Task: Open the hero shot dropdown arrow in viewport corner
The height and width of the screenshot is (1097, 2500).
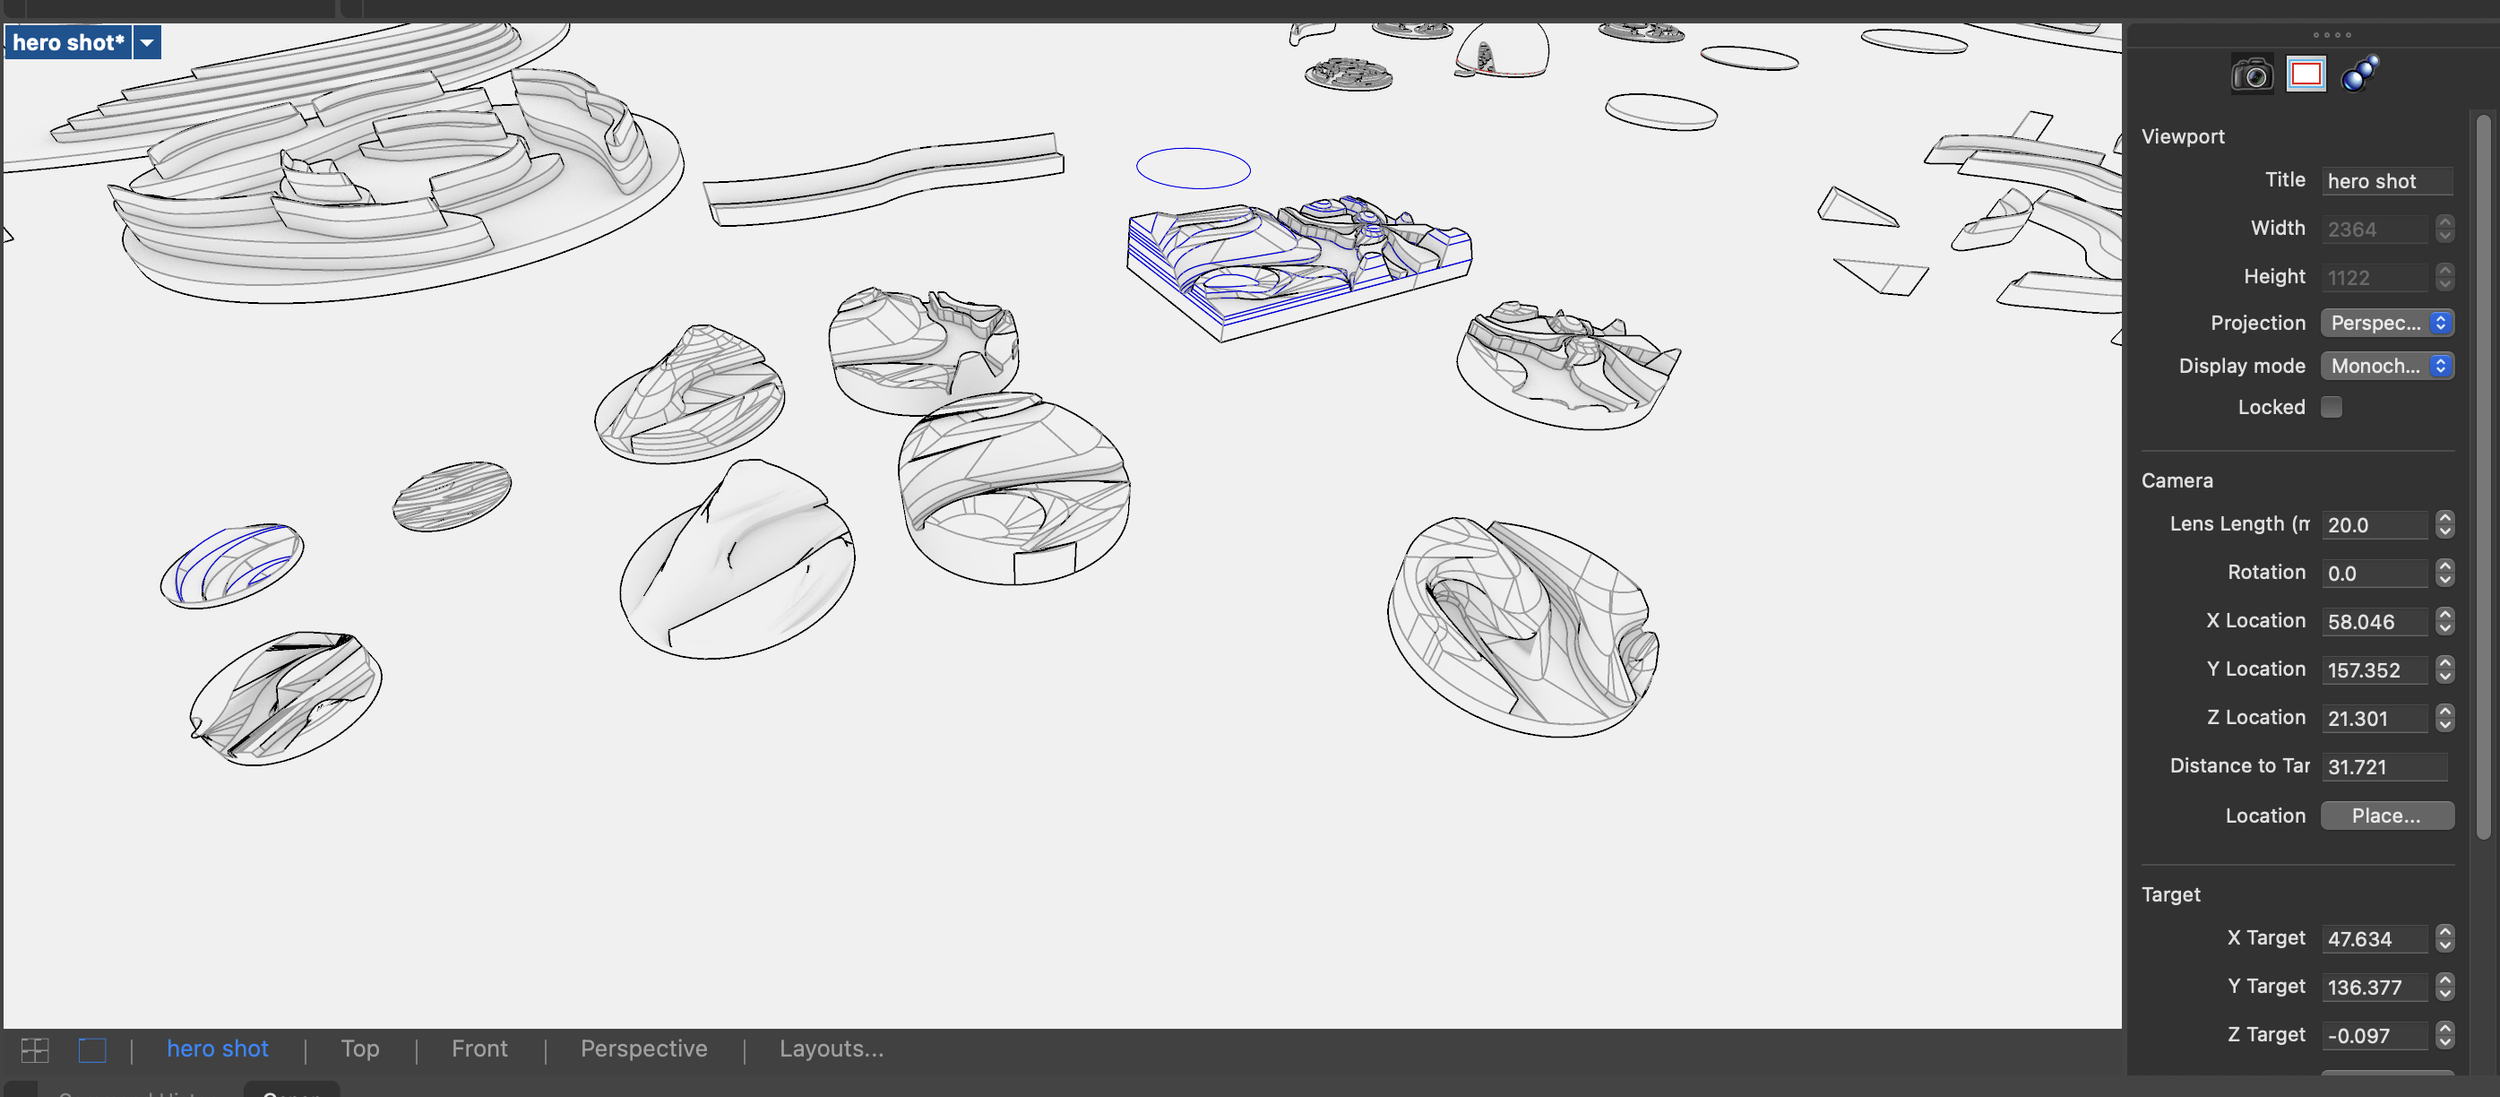Action: (x=146, y=42)
